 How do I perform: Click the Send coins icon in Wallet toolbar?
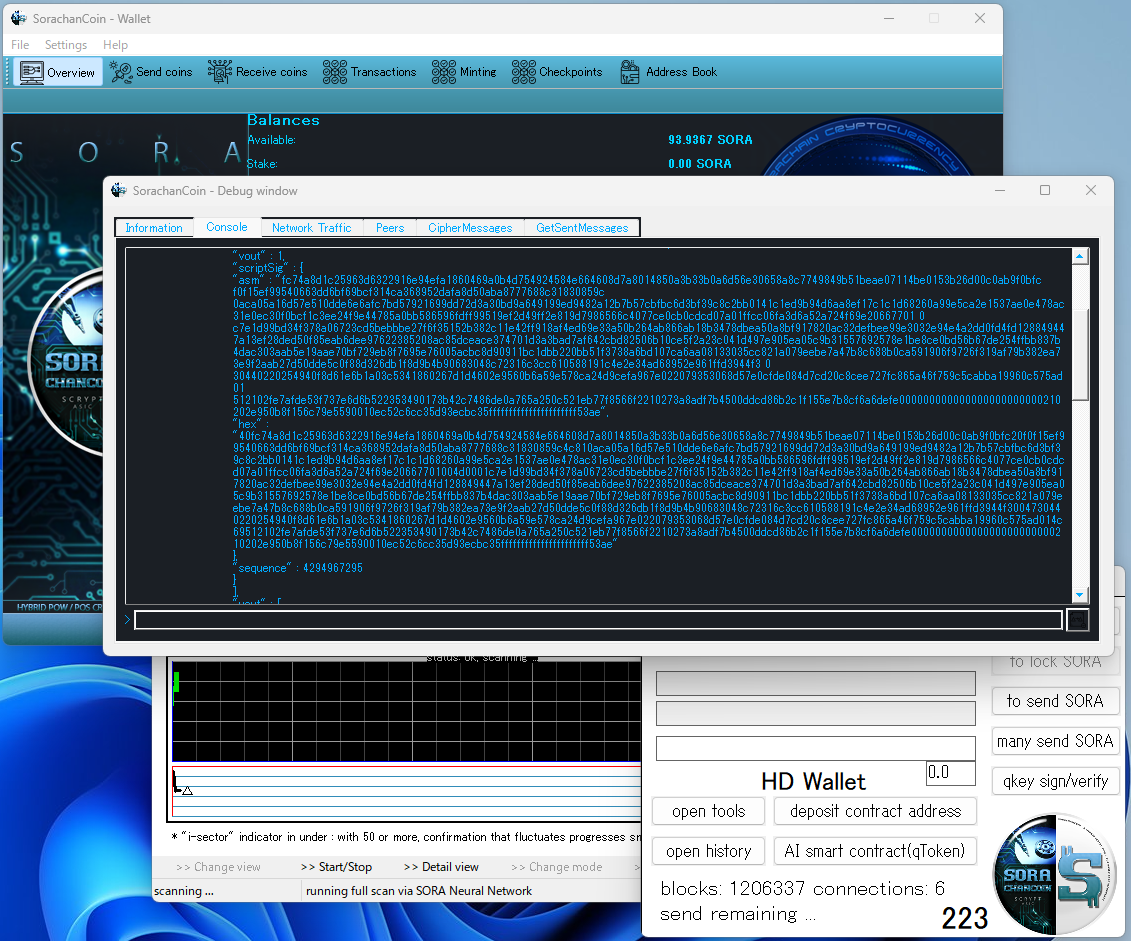coord(121,72)
